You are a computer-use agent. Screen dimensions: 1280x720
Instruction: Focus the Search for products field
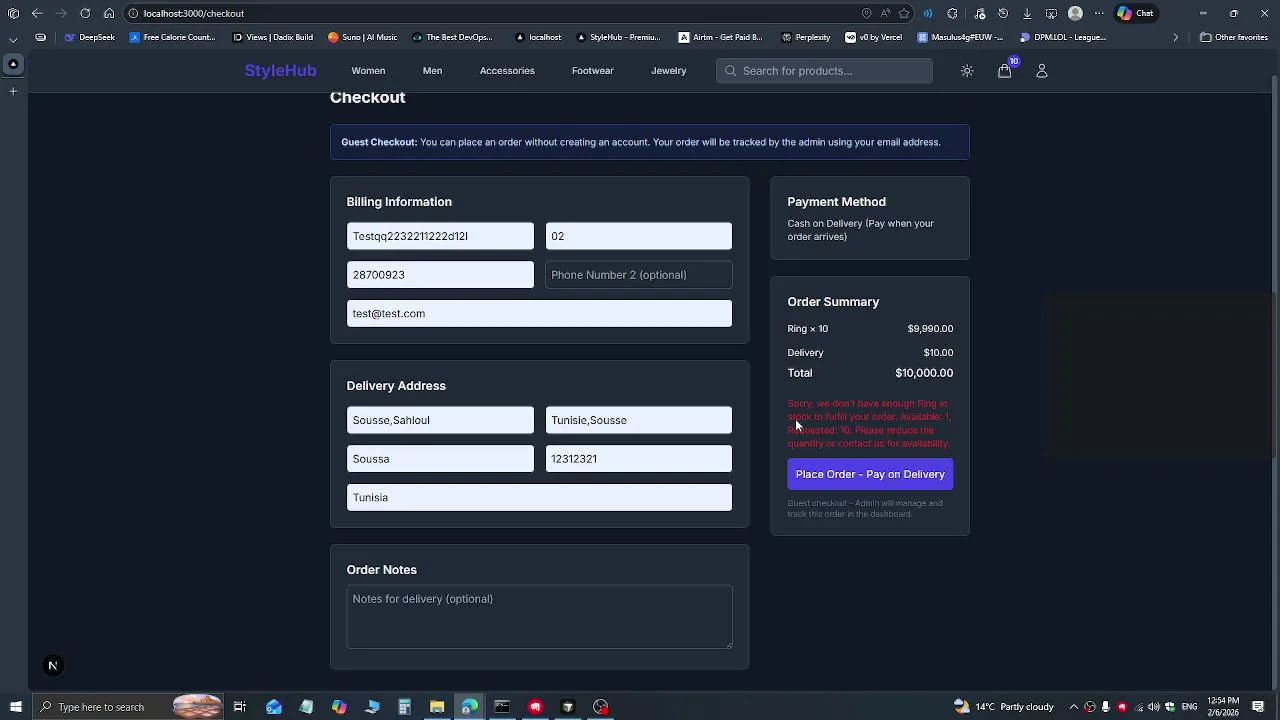[824, 71]
